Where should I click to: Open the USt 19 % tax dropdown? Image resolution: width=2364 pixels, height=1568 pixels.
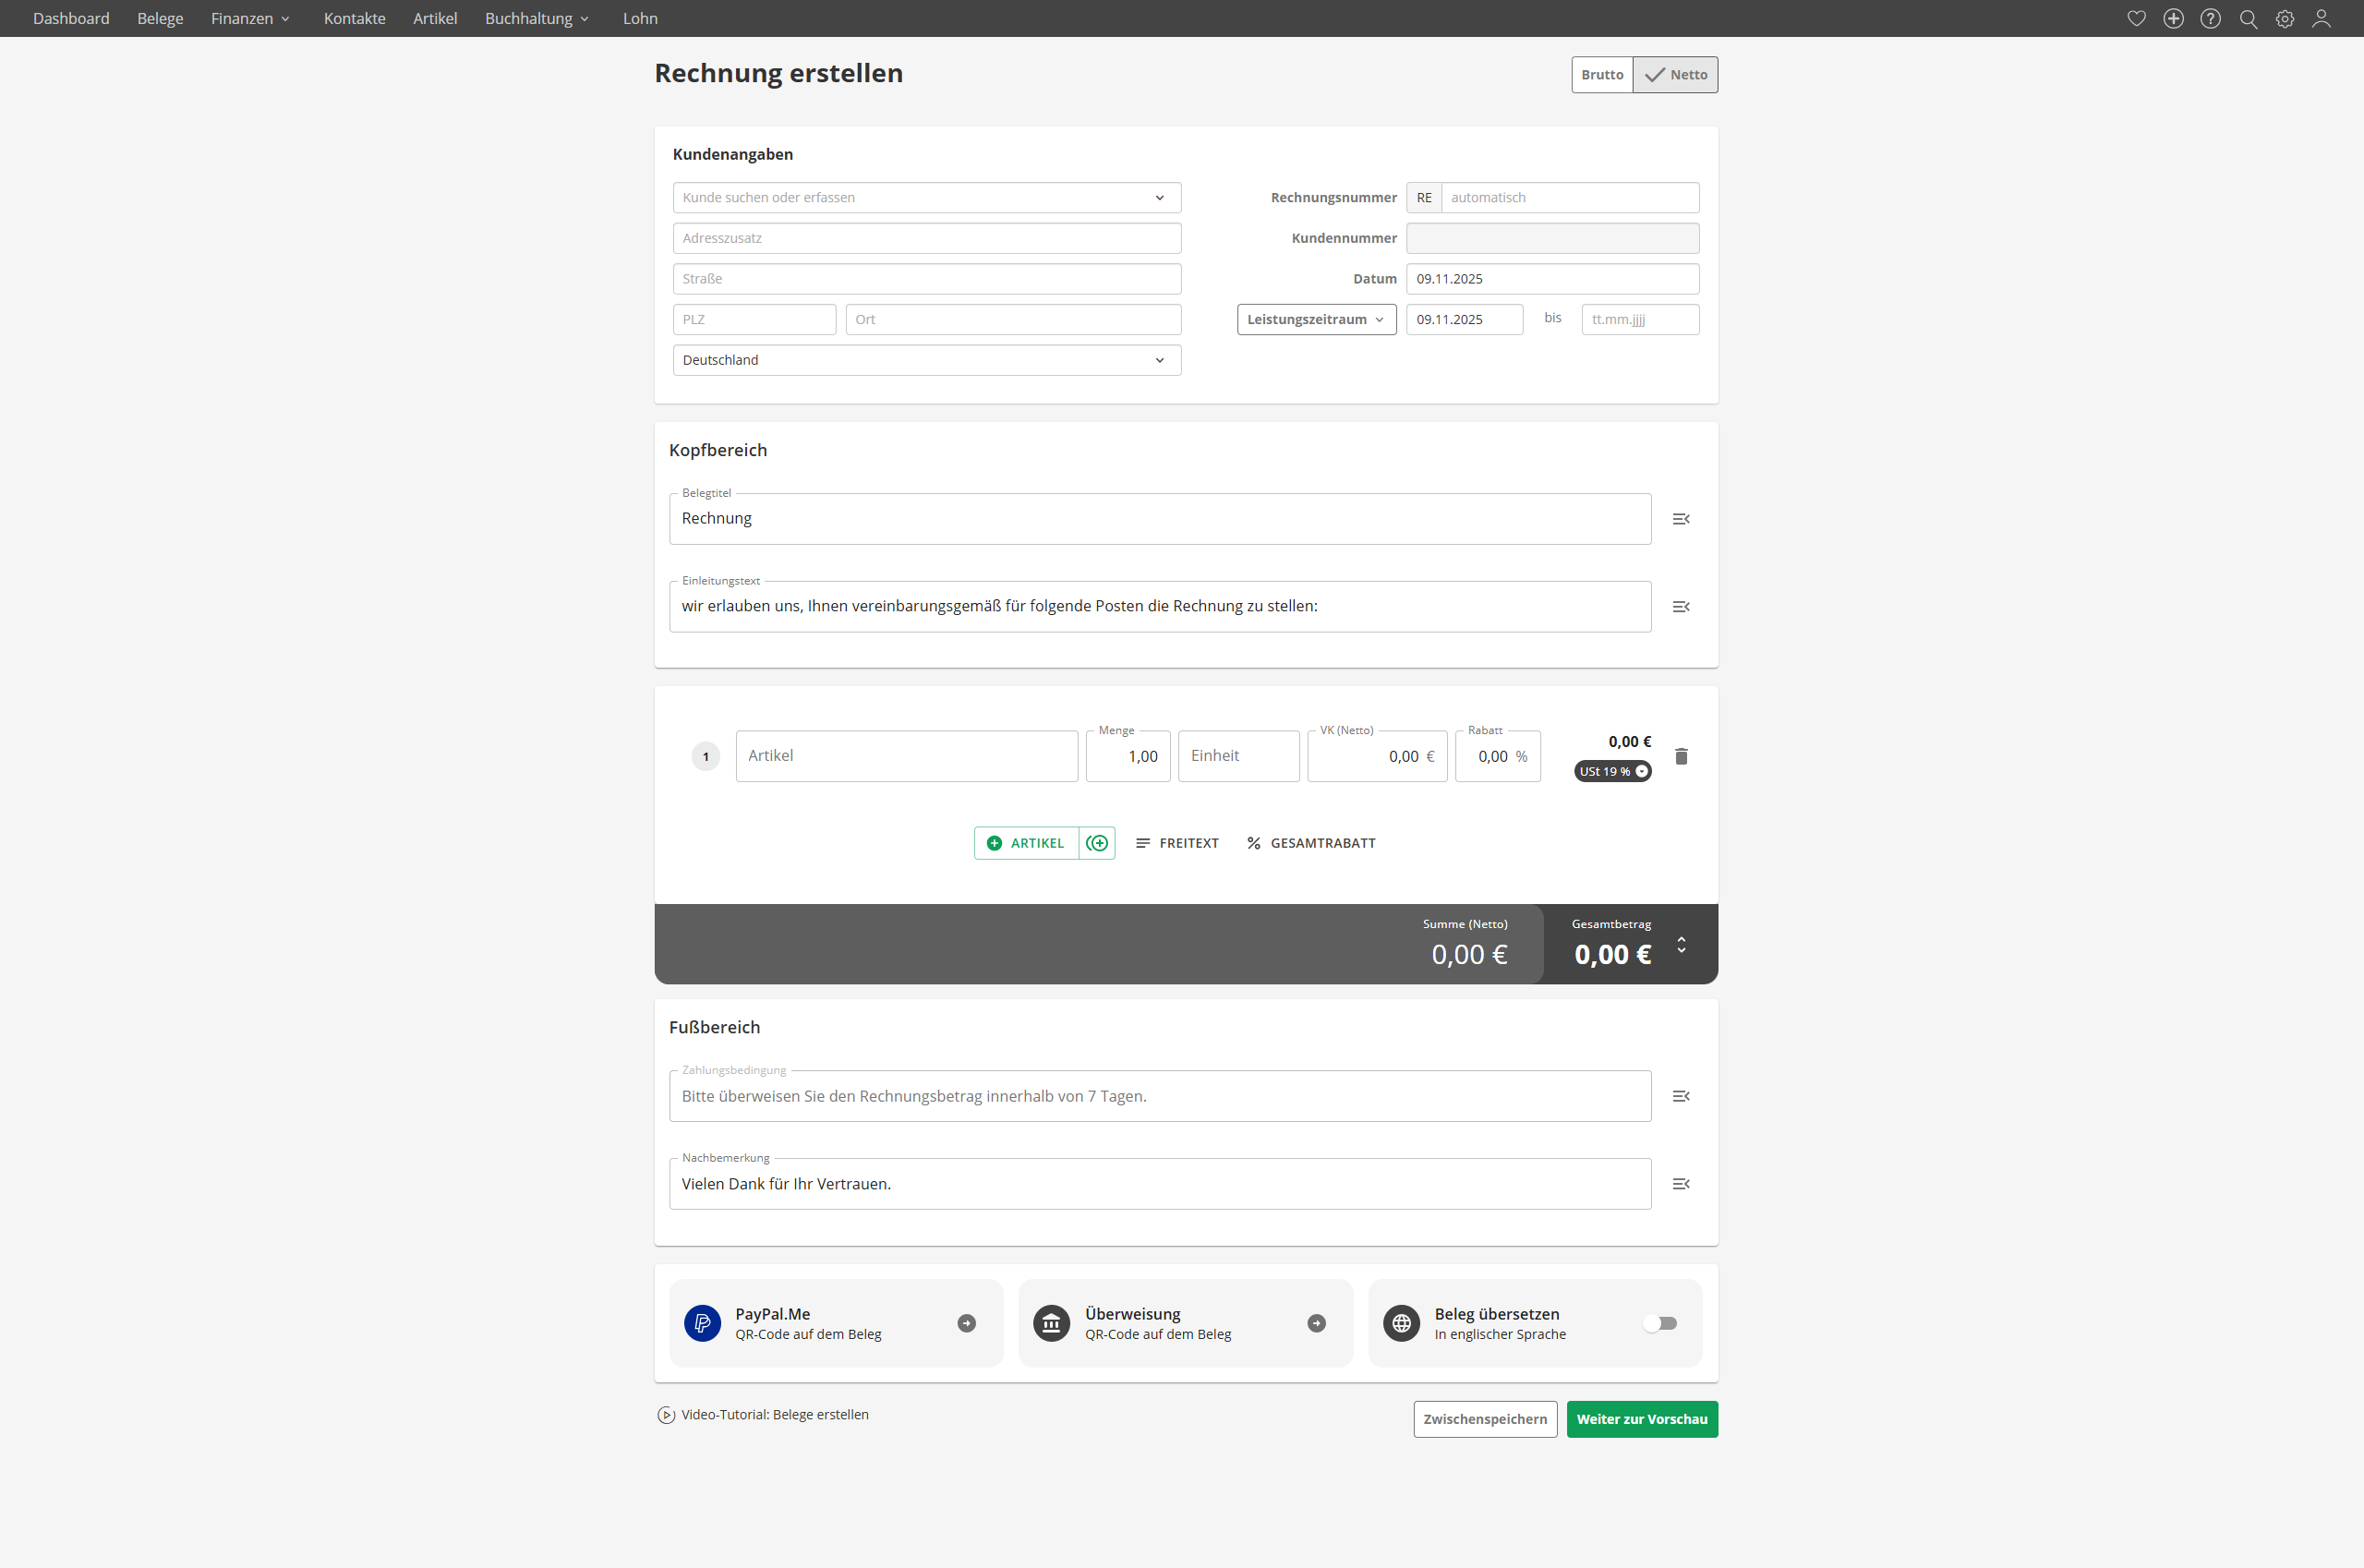click(1612, 771)
